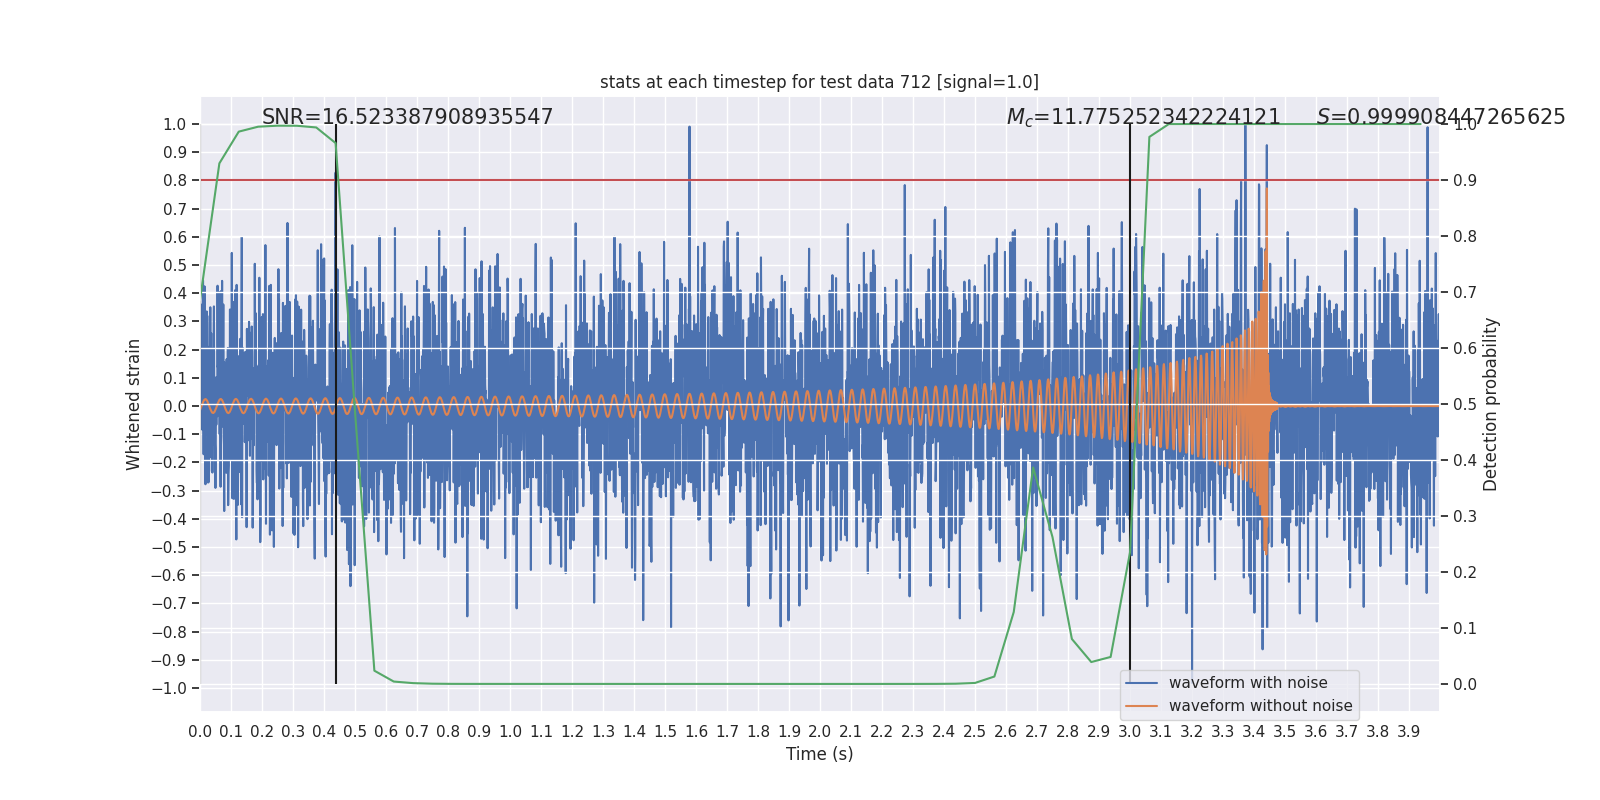Image resolution: width=1600 pixels, height=800 pixels.
Task: Click the 'Time (s)' x-axis label
Action: pos(819,754)
